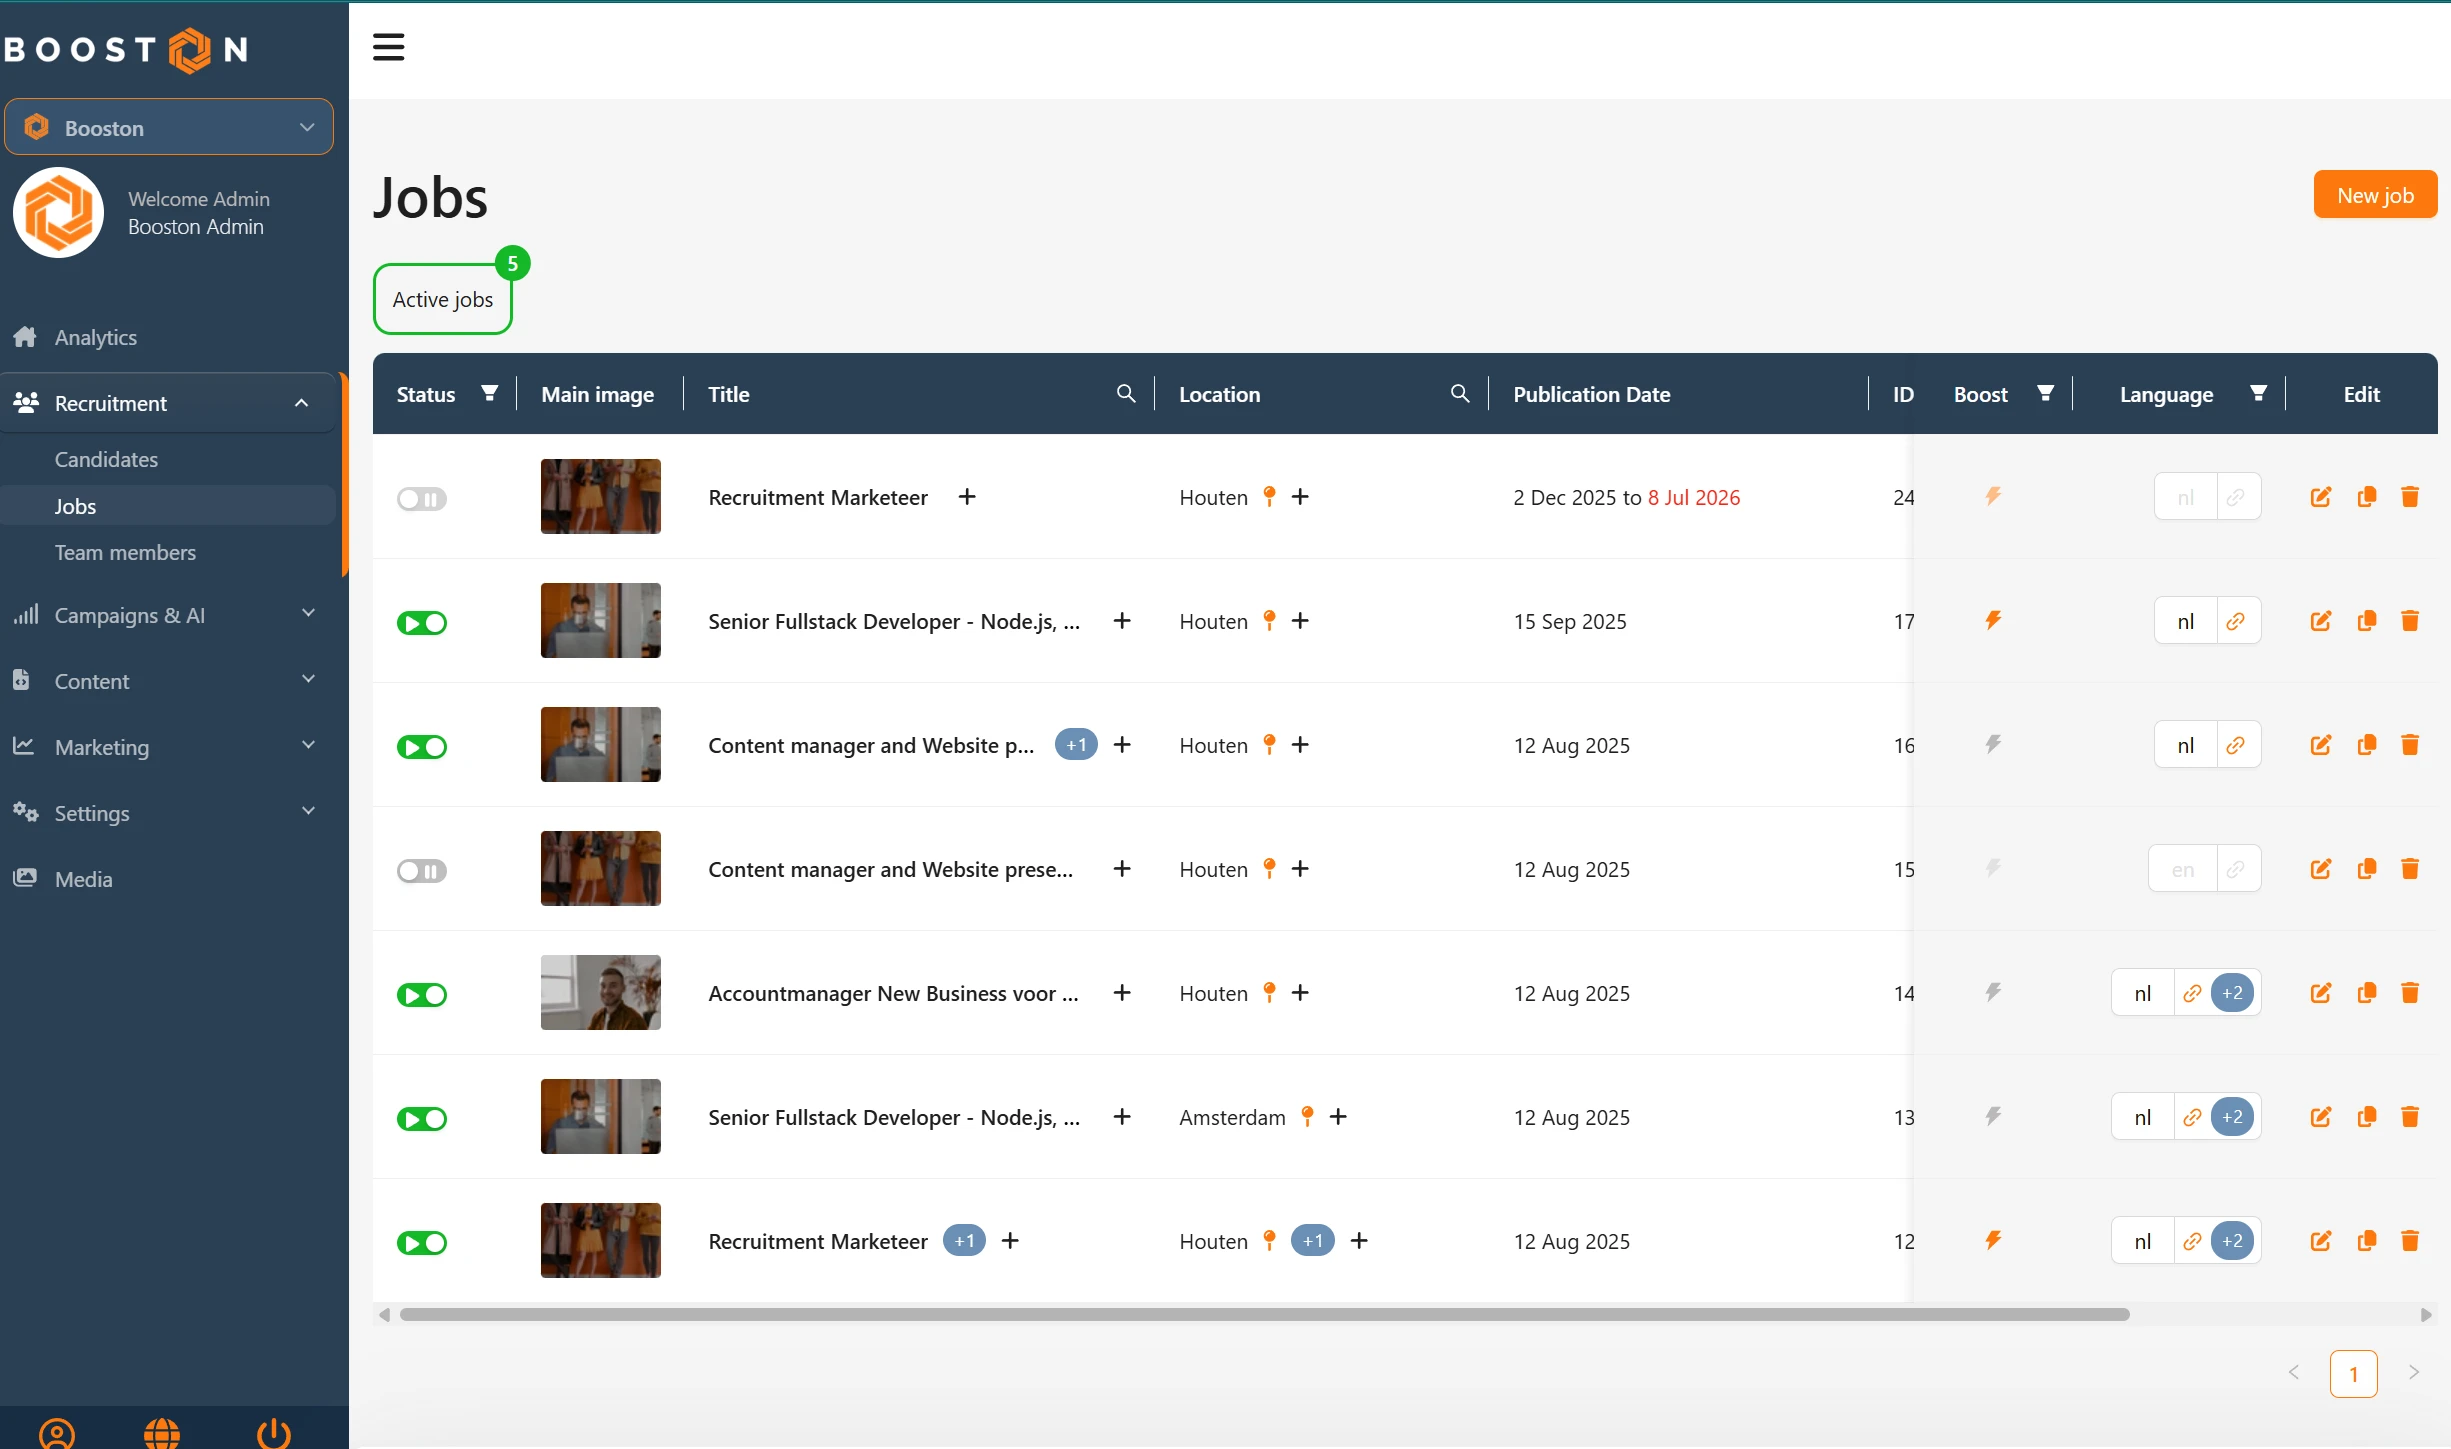Click the New job button
Image resolution: width=2451 pixels, height=1449 pixels.
point(2374,195)
